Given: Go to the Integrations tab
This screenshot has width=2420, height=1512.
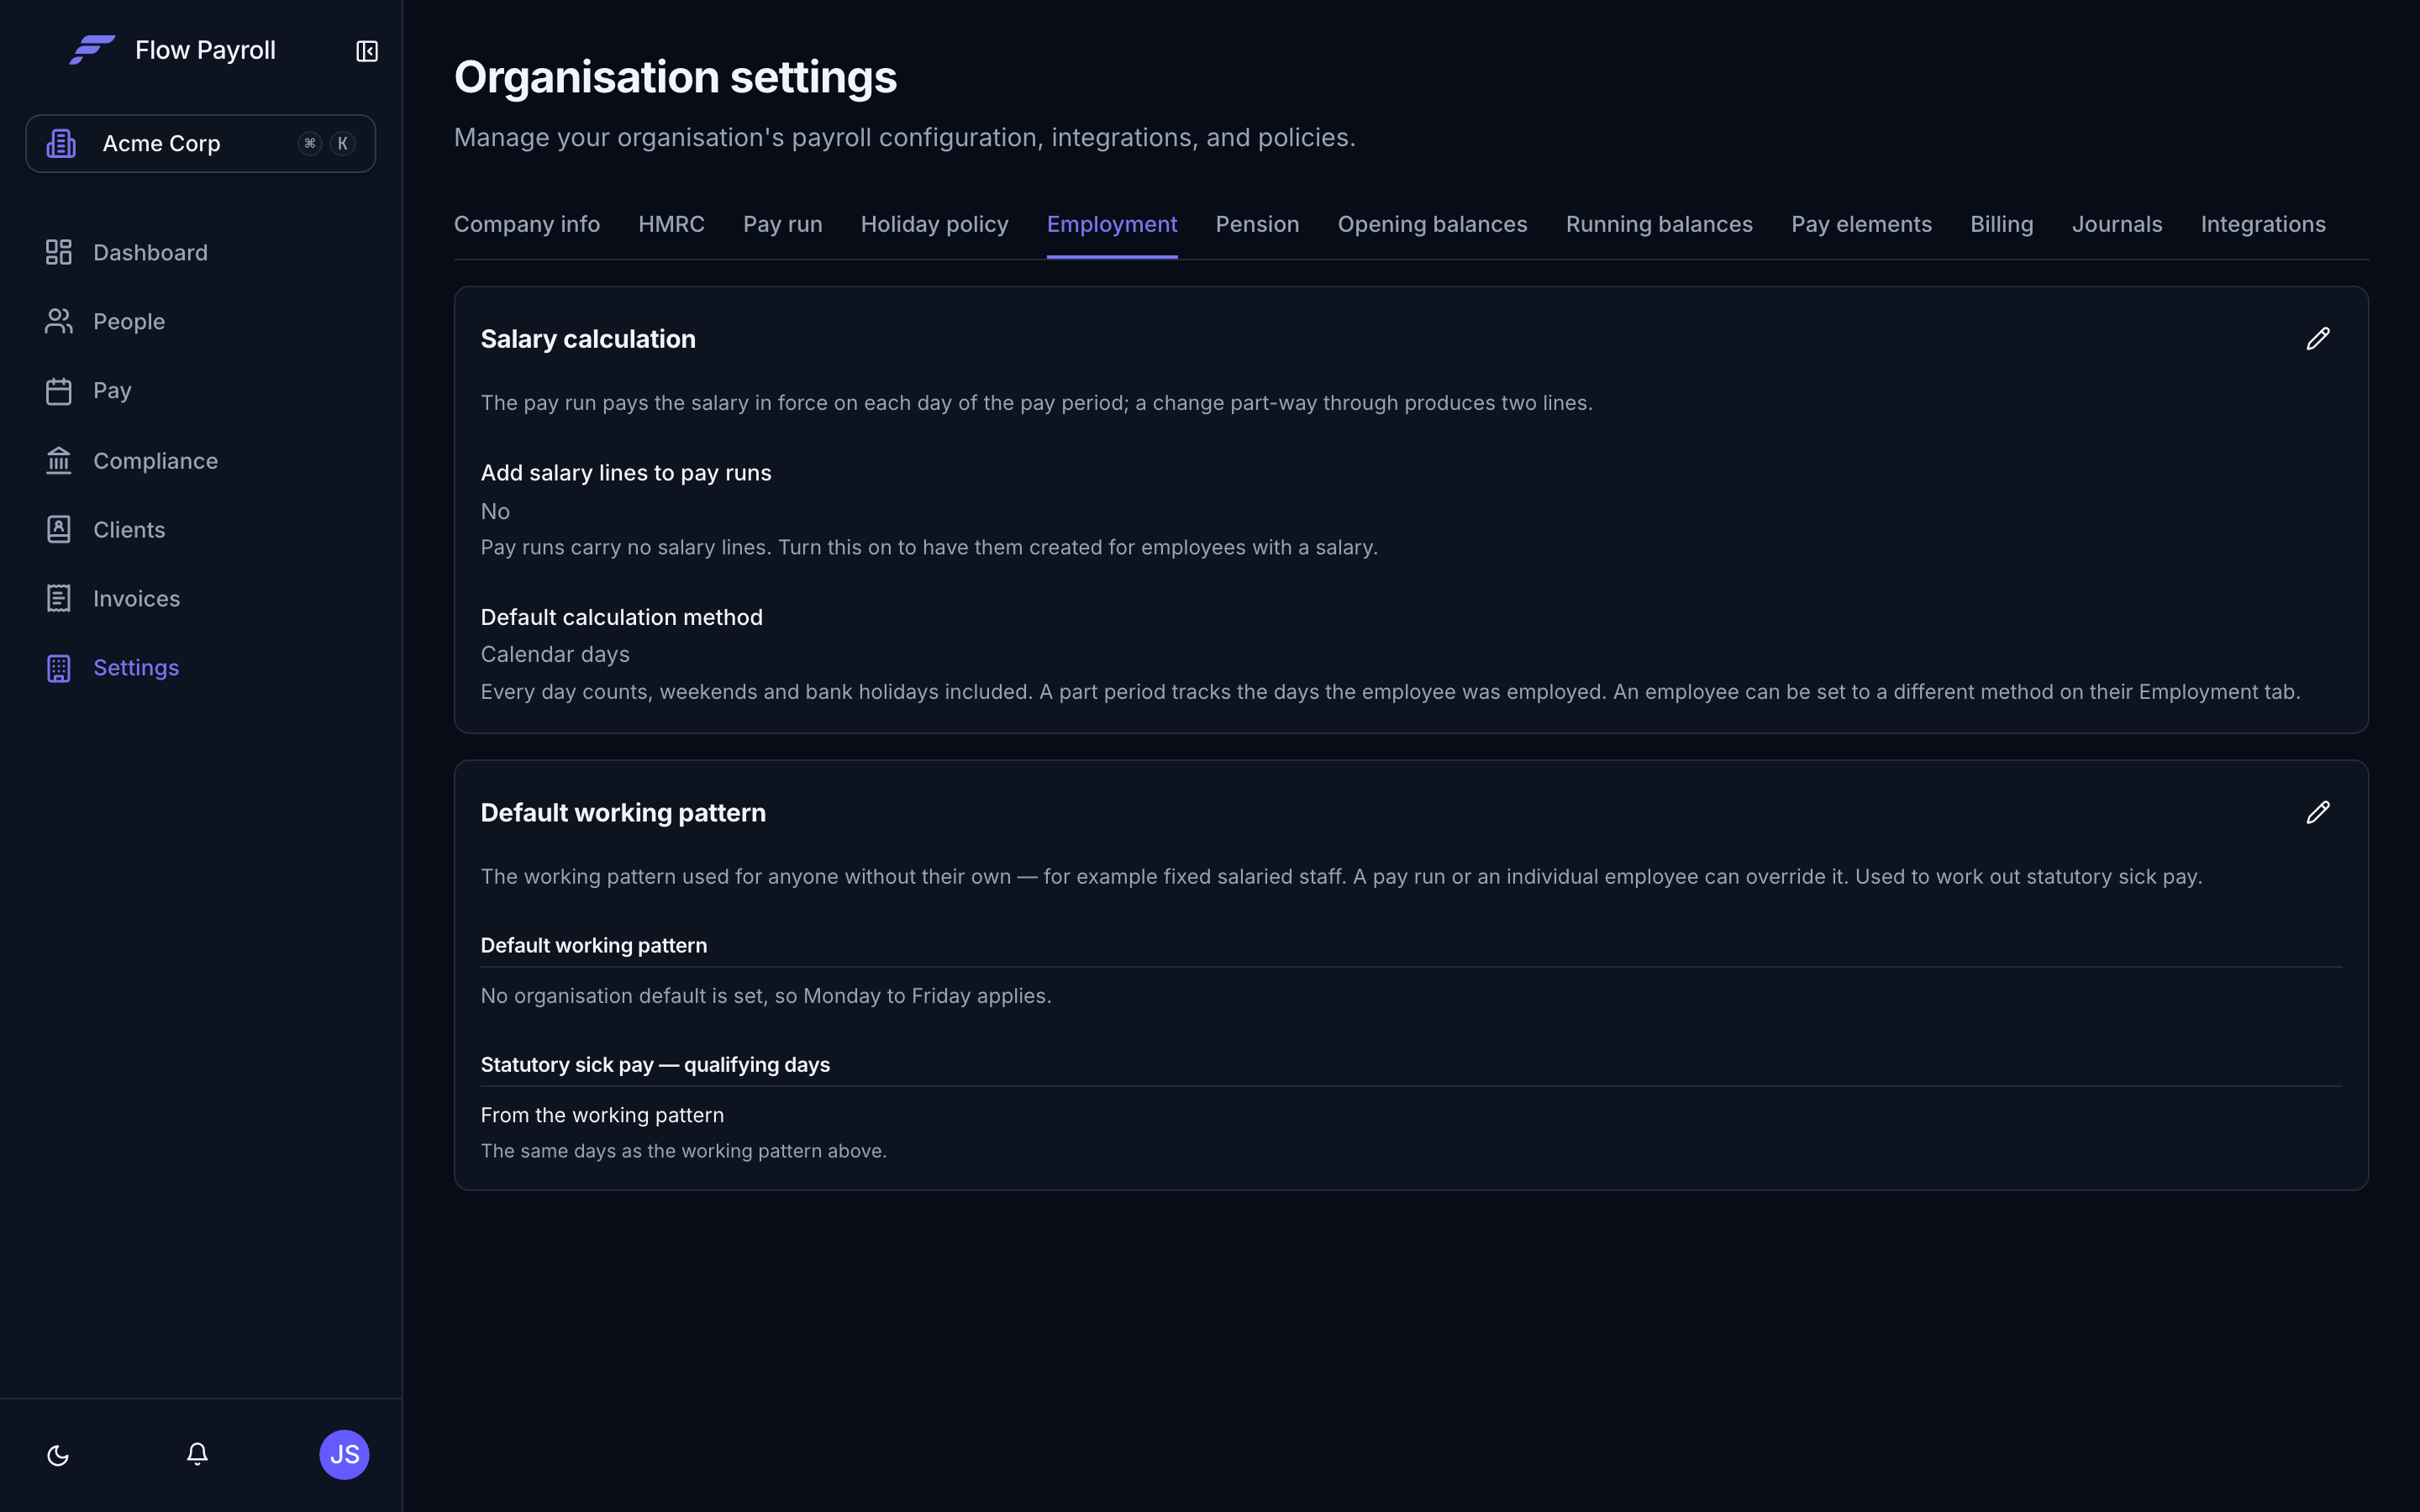Looking at the screenshot, I should pos(2263,224).
